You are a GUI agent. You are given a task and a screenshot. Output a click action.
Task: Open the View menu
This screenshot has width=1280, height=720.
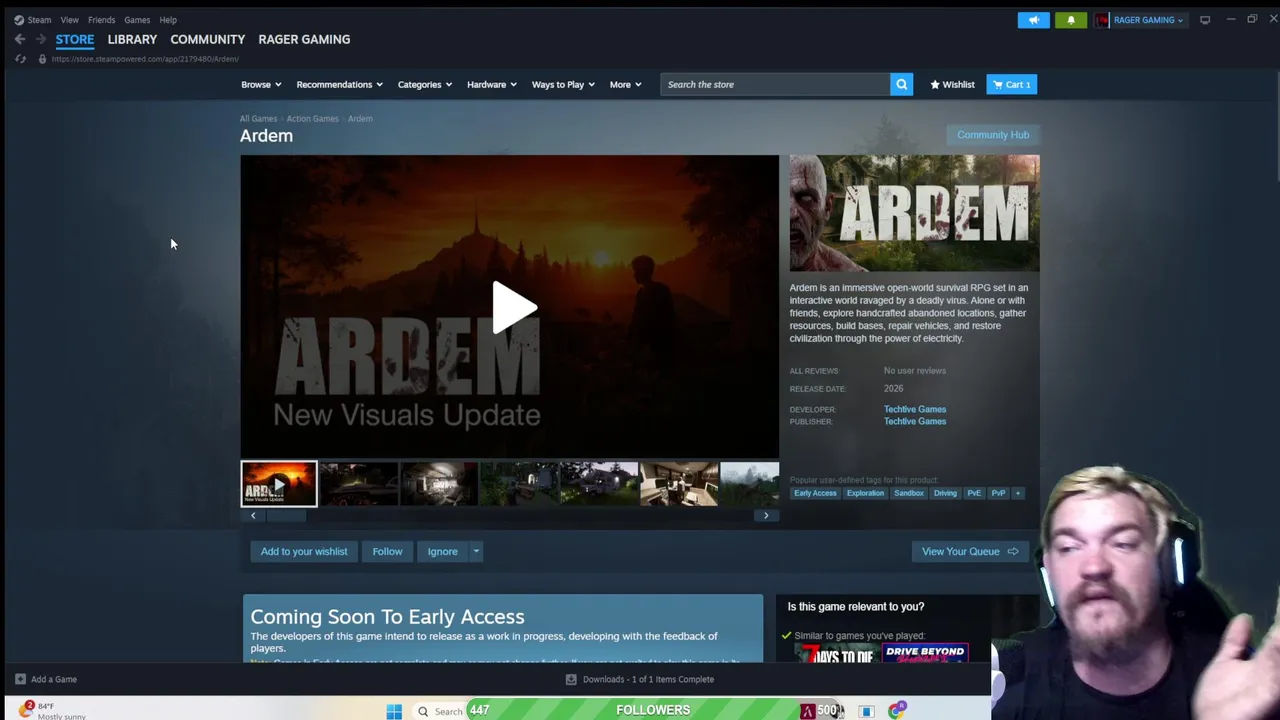[70, 20]
